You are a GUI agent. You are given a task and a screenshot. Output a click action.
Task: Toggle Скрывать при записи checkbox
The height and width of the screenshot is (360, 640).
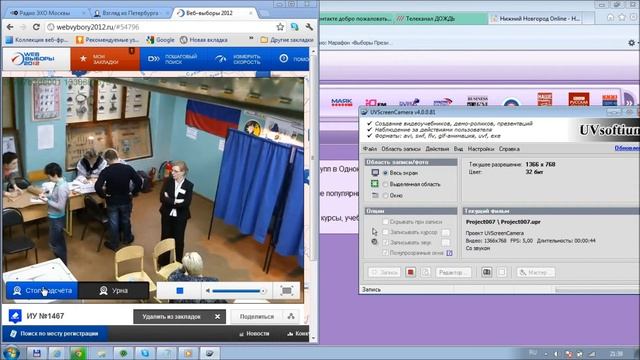(385, 222)
